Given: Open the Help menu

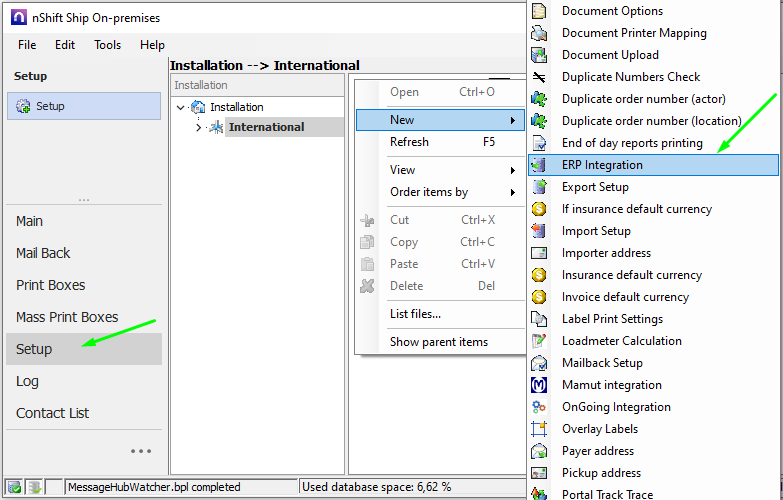Looking at the screenshot, I should point(152,45).
